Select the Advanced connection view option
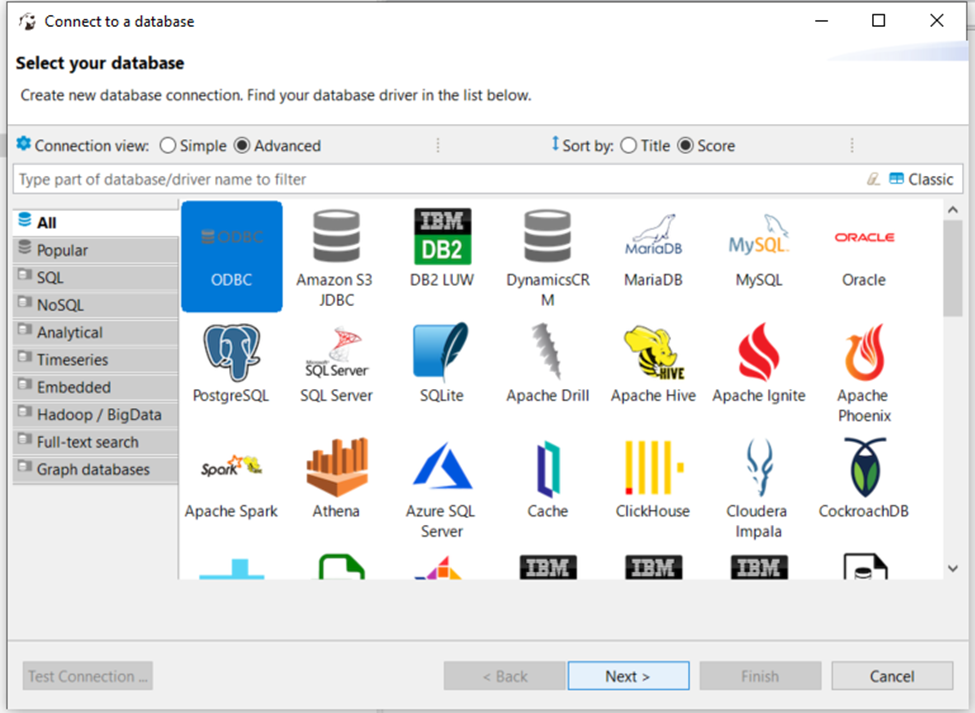This screenshot has height=713, width=975. tap(242, 146)
